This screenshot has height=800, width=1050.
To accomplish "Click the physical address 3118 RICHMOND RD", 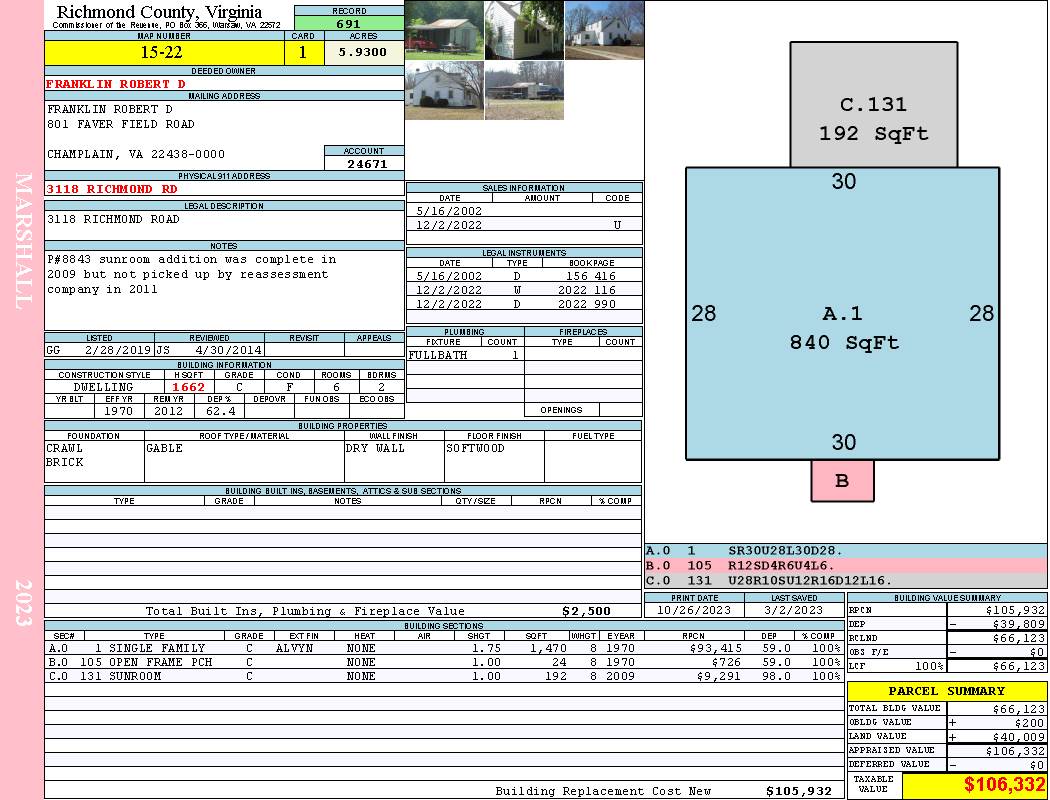I will [113, 189].
